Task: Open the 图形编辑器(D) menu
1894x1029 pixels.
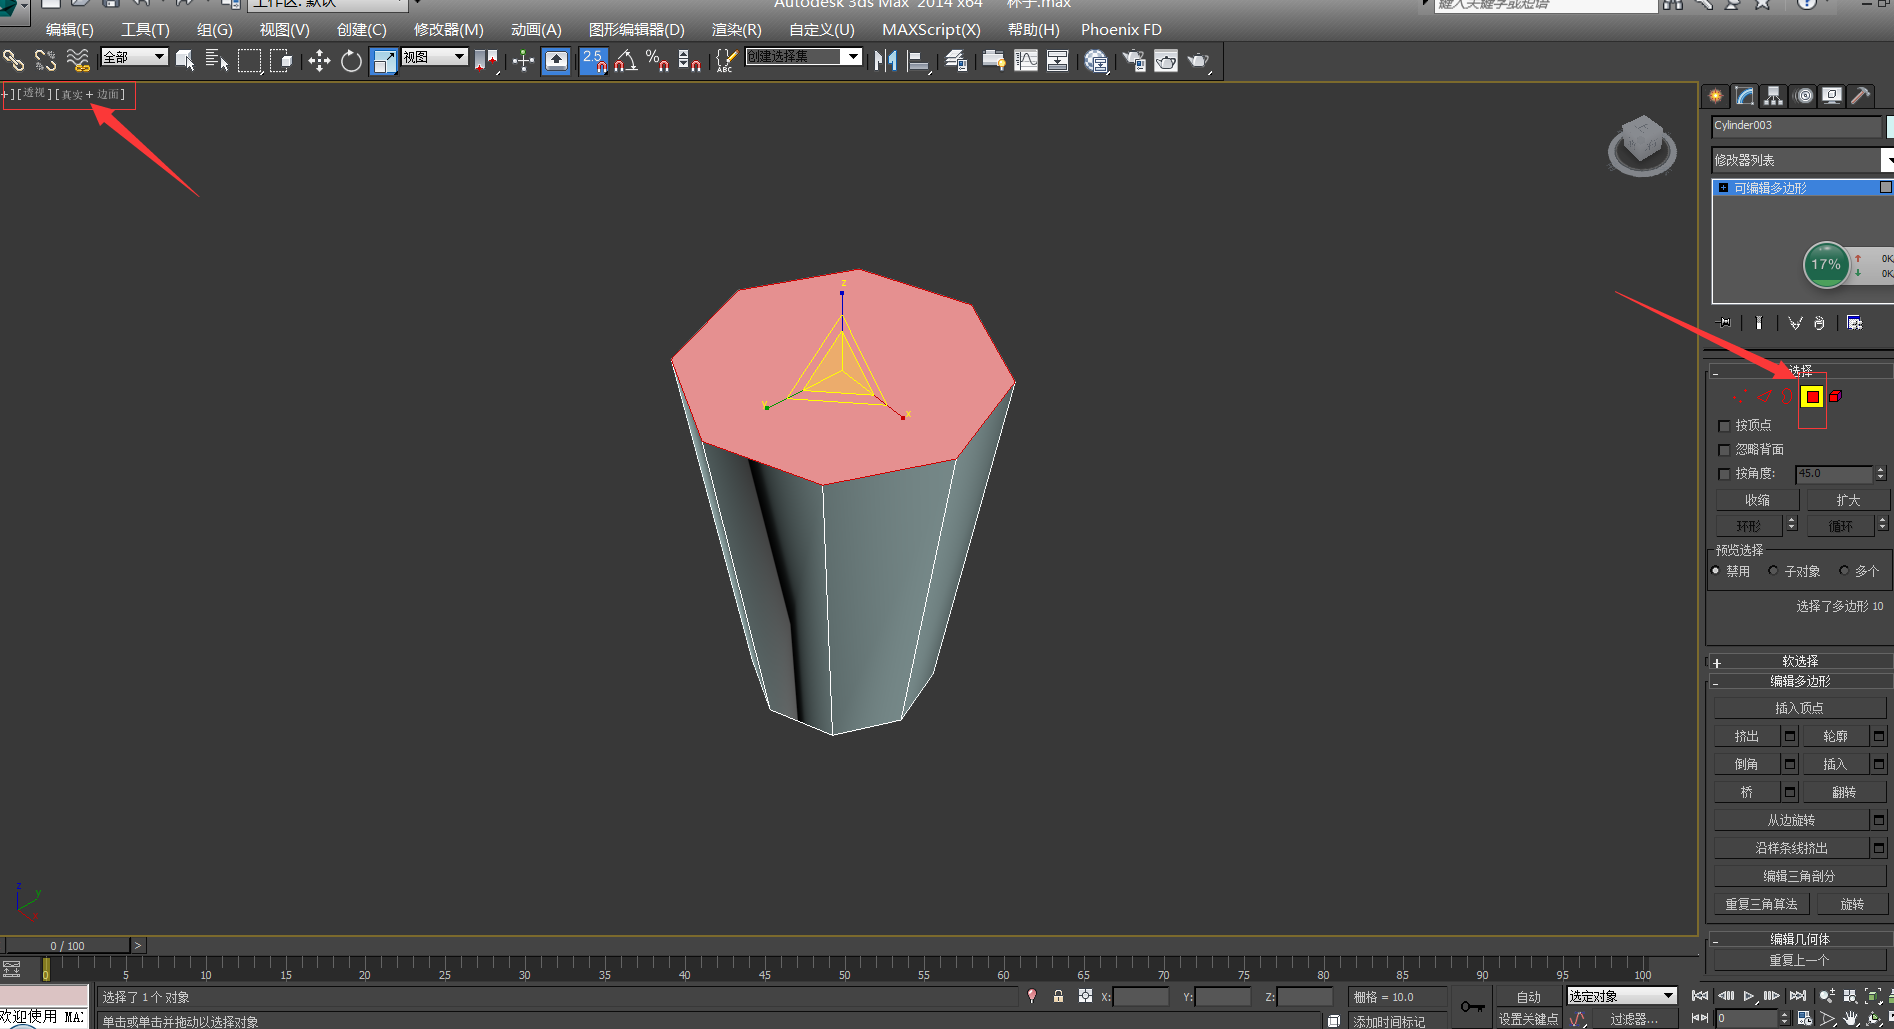Action: tap(637, 30)
